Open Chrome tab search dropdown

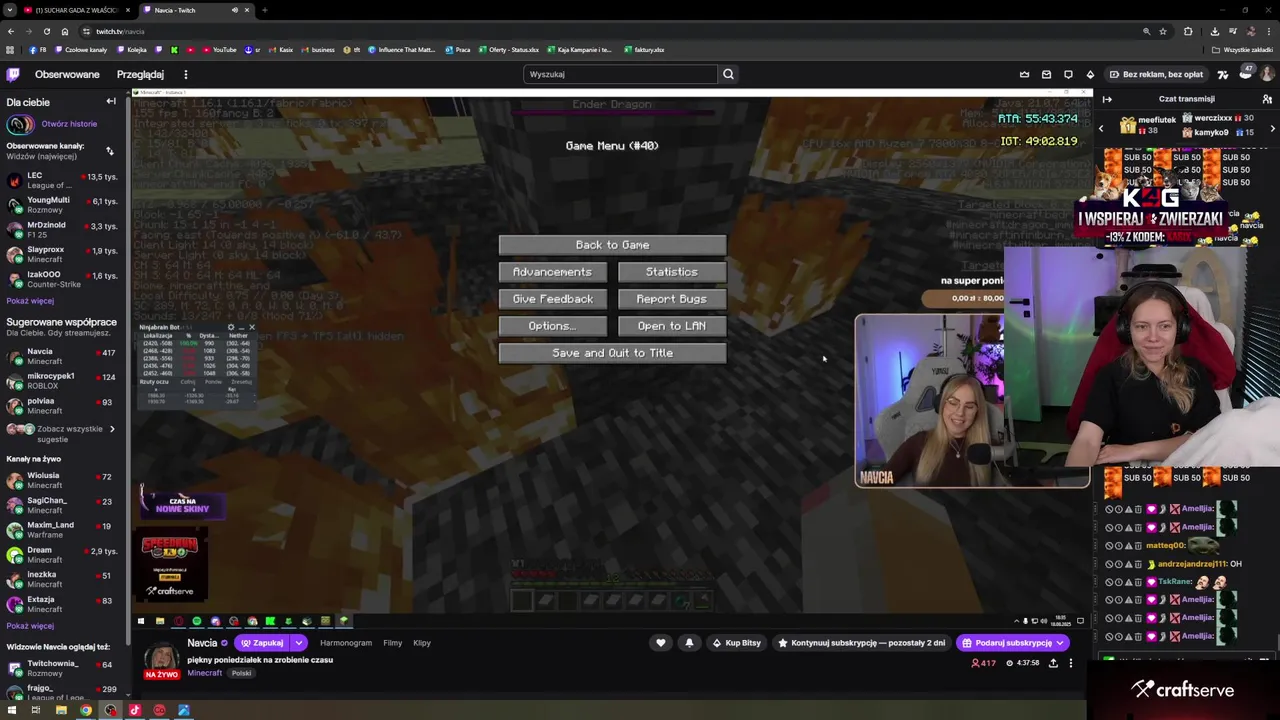pyautogui.click(x=9, y=10)
